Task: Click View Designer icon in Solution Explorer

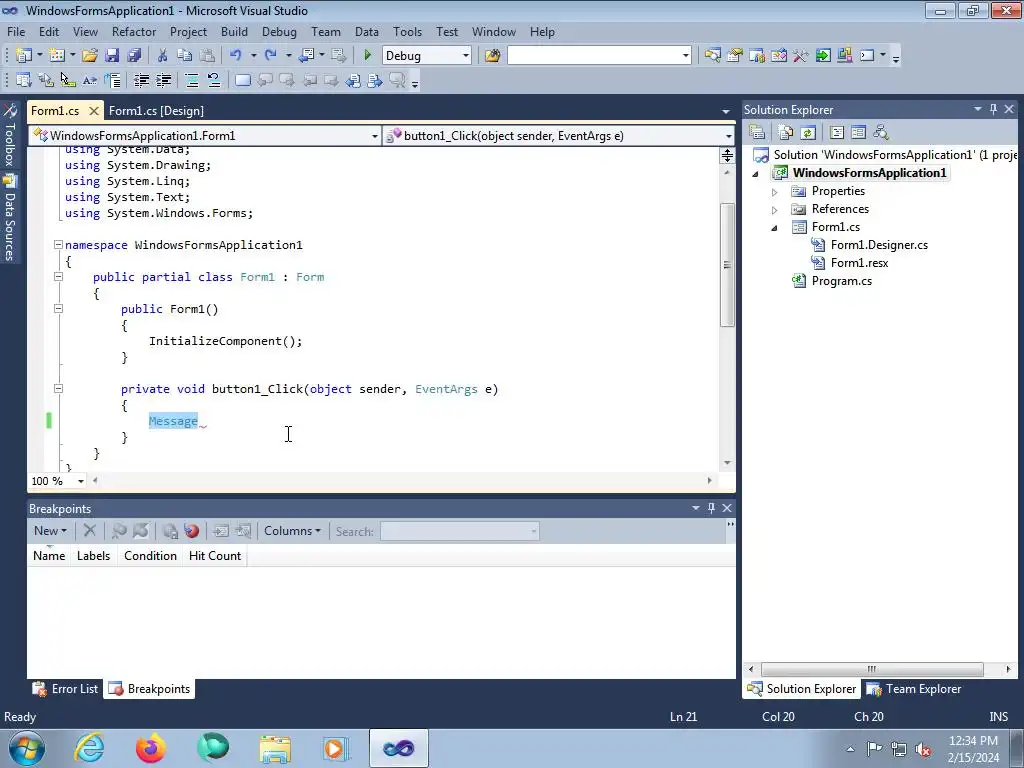Action: click(859, 133)
